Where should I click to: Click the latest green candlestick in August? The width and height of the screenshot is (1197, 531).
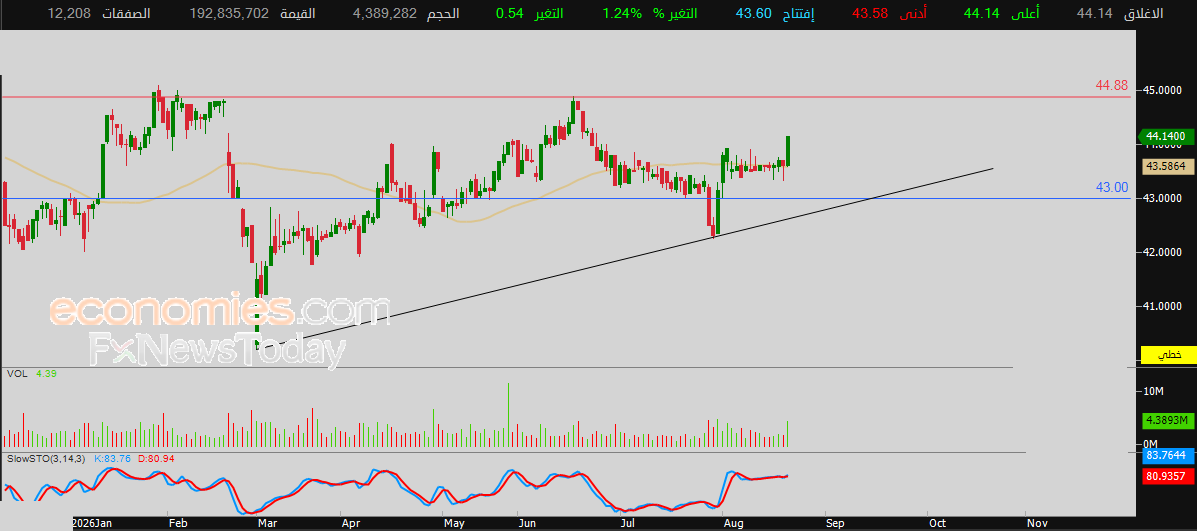click(x=788, y=151)
